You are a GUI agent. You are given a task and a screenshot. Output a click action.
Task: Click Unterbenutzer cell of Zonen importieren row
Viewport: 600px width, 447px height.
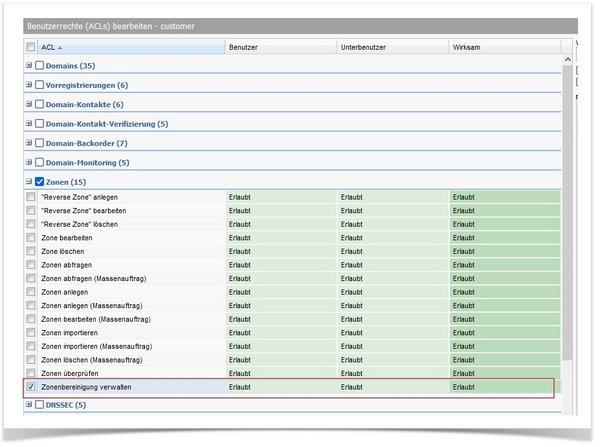pos(393,333)
